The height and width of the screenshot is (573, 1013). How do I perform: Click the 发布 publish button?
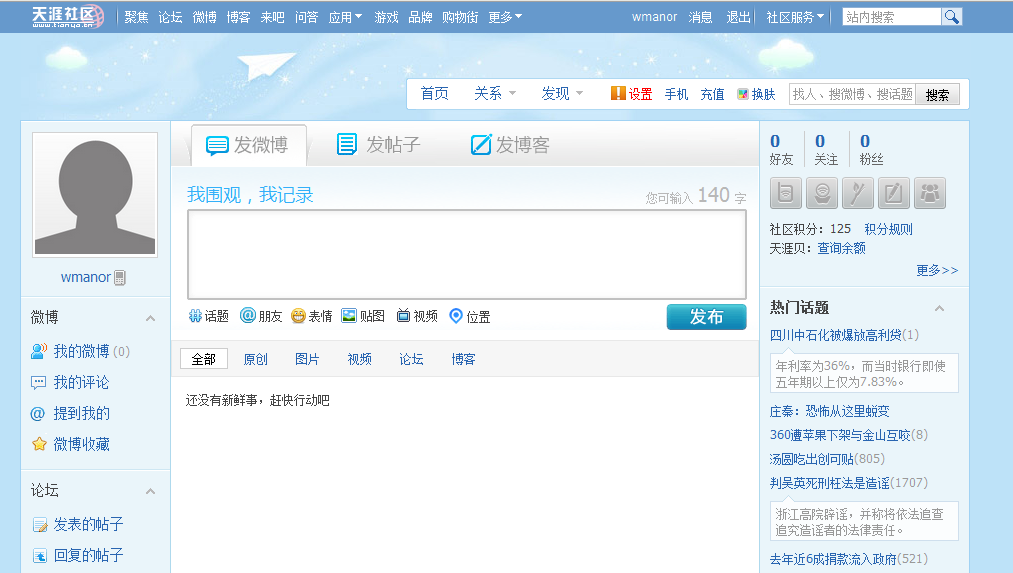(x=706, y=317)
